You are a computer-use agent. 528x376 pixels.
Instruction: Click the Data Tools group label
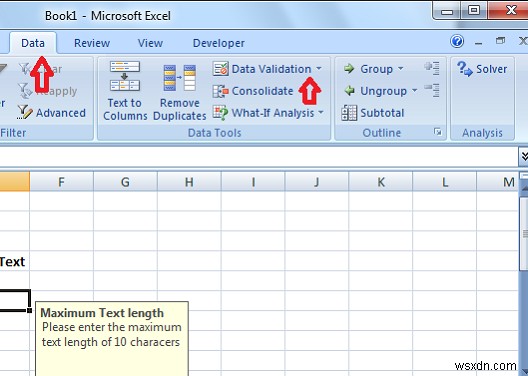click(214, 133)
